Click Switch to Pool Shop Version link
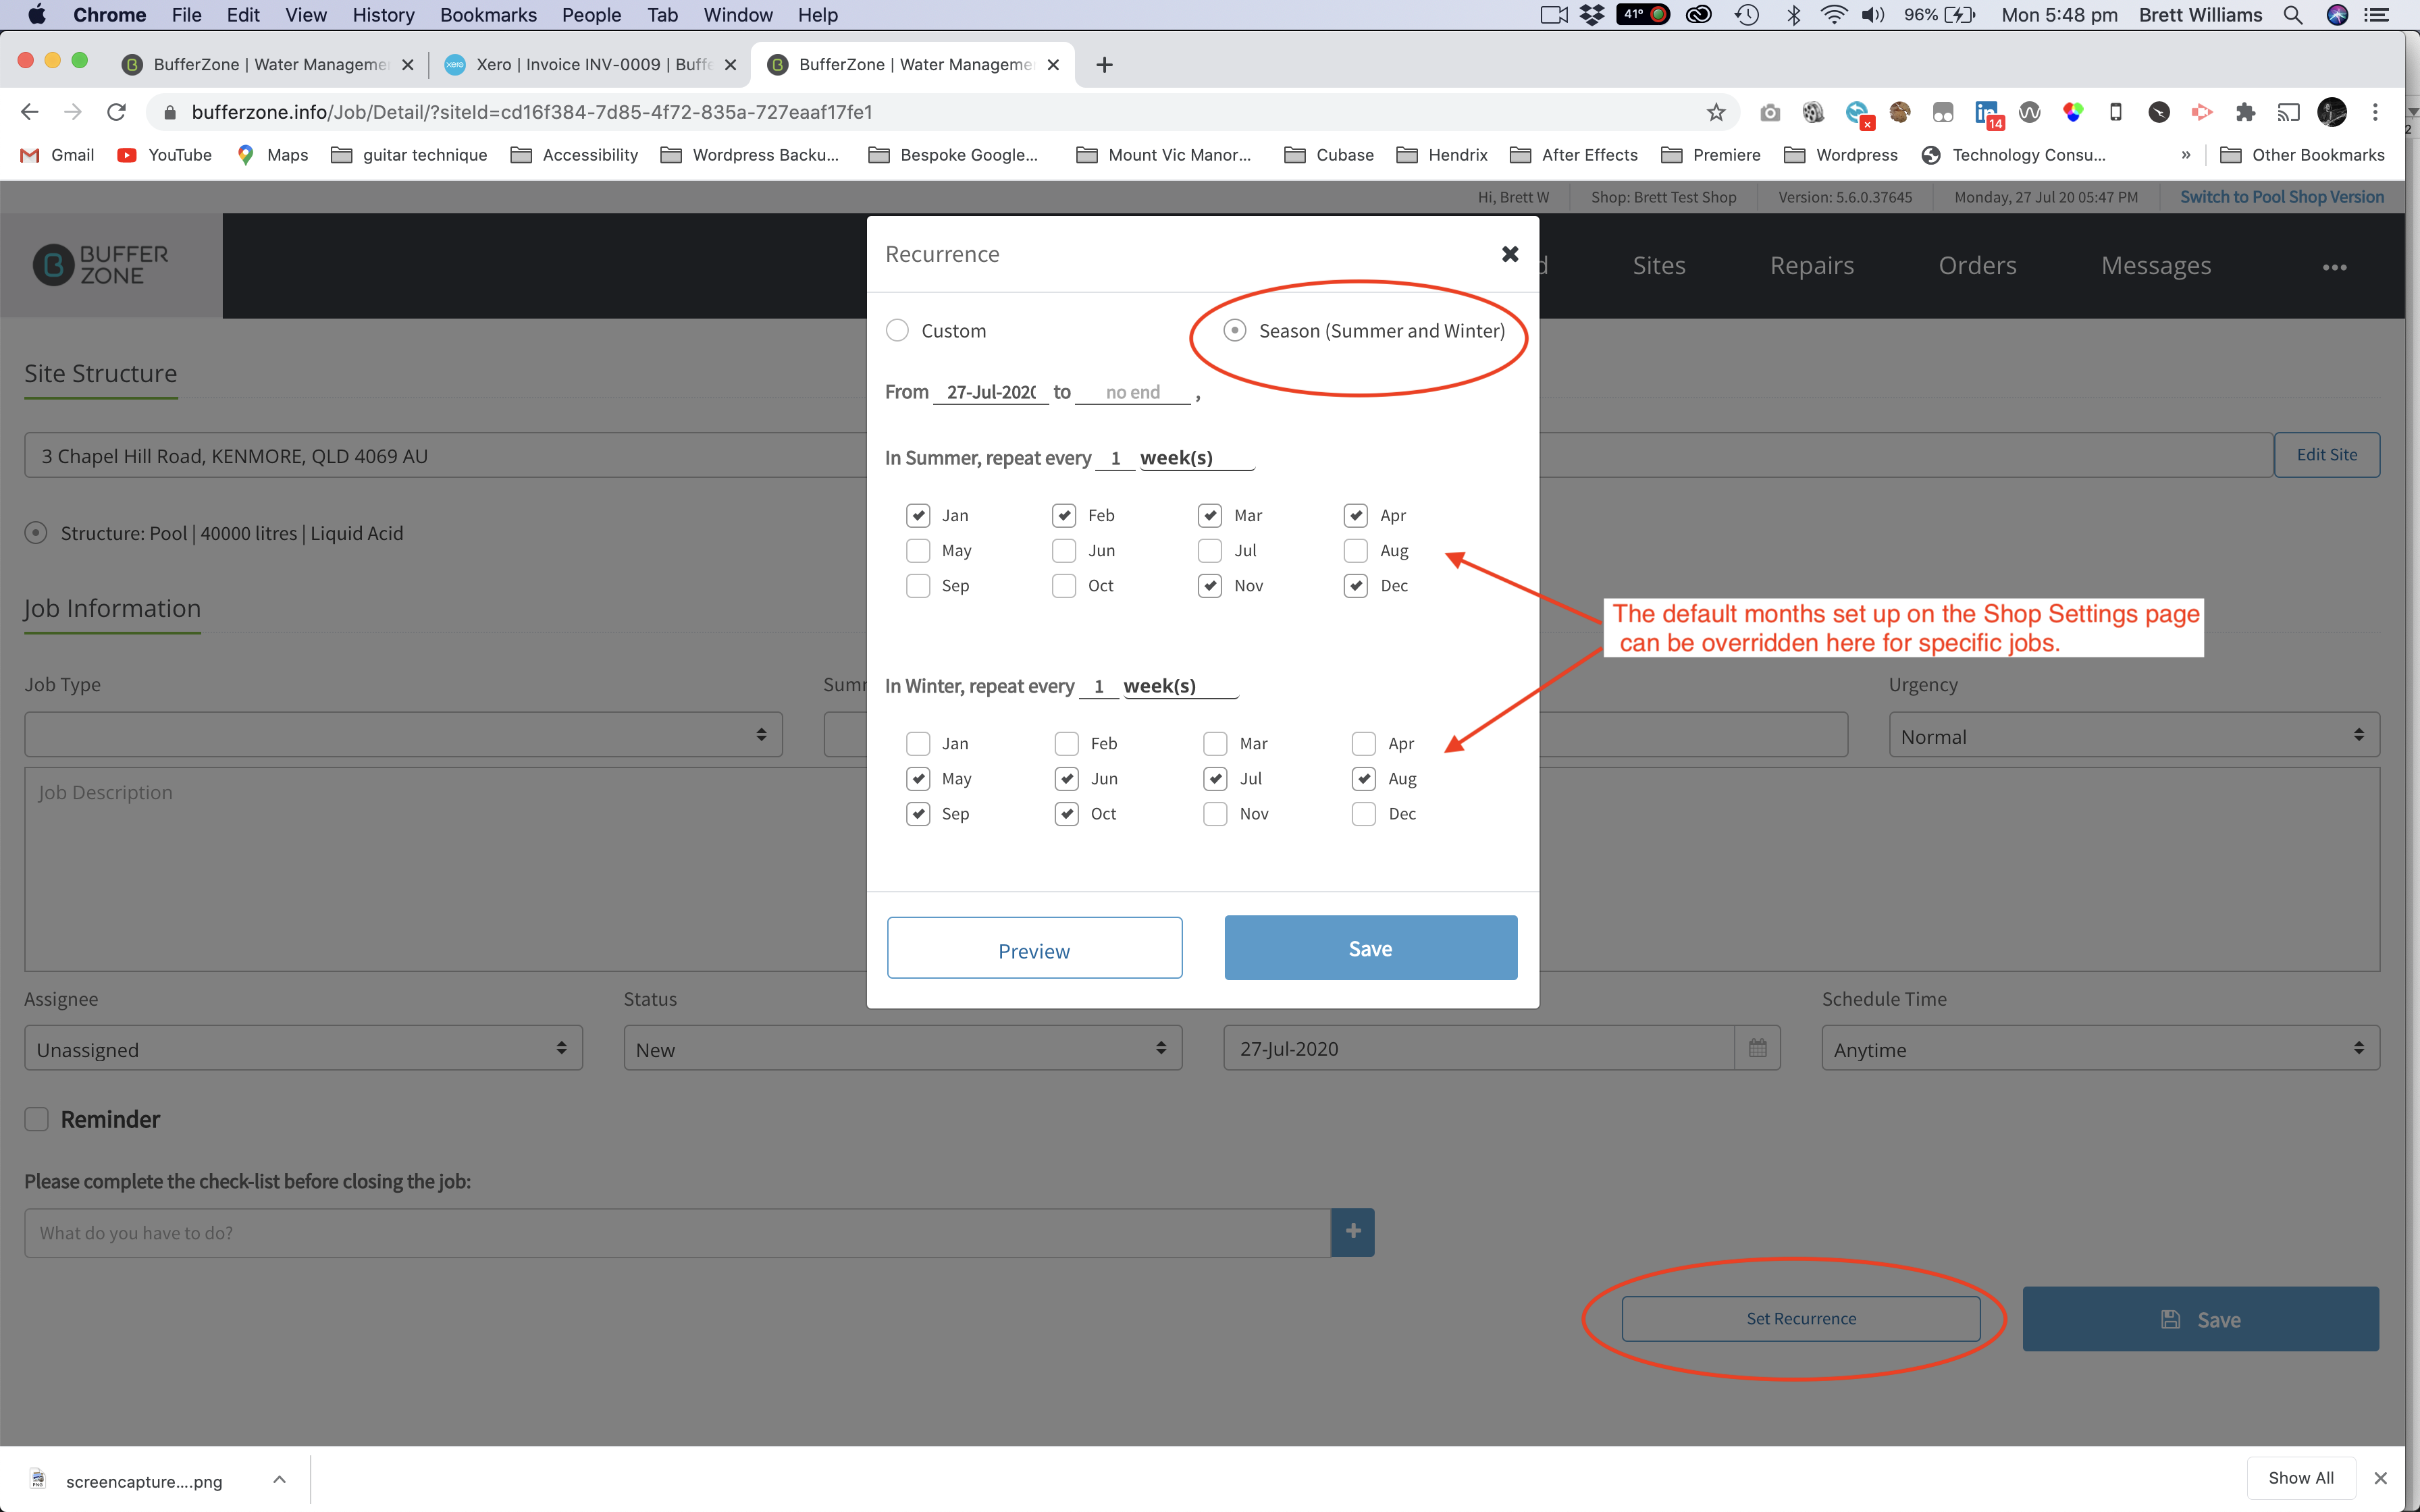2420x1512 pixels. [x=2282, y=197]
